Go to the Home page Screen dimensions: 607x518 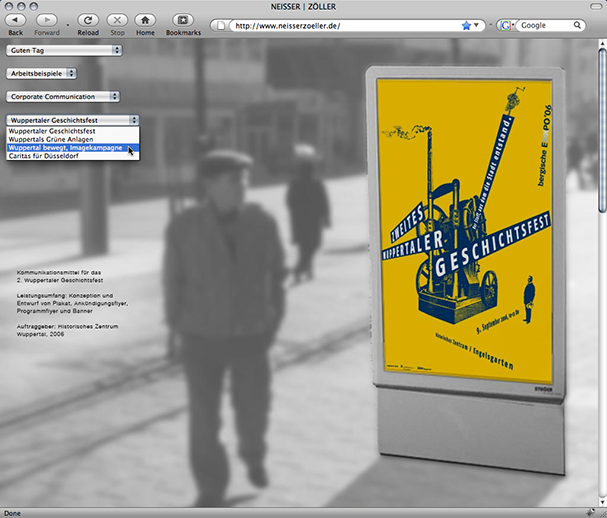point(145,21)
